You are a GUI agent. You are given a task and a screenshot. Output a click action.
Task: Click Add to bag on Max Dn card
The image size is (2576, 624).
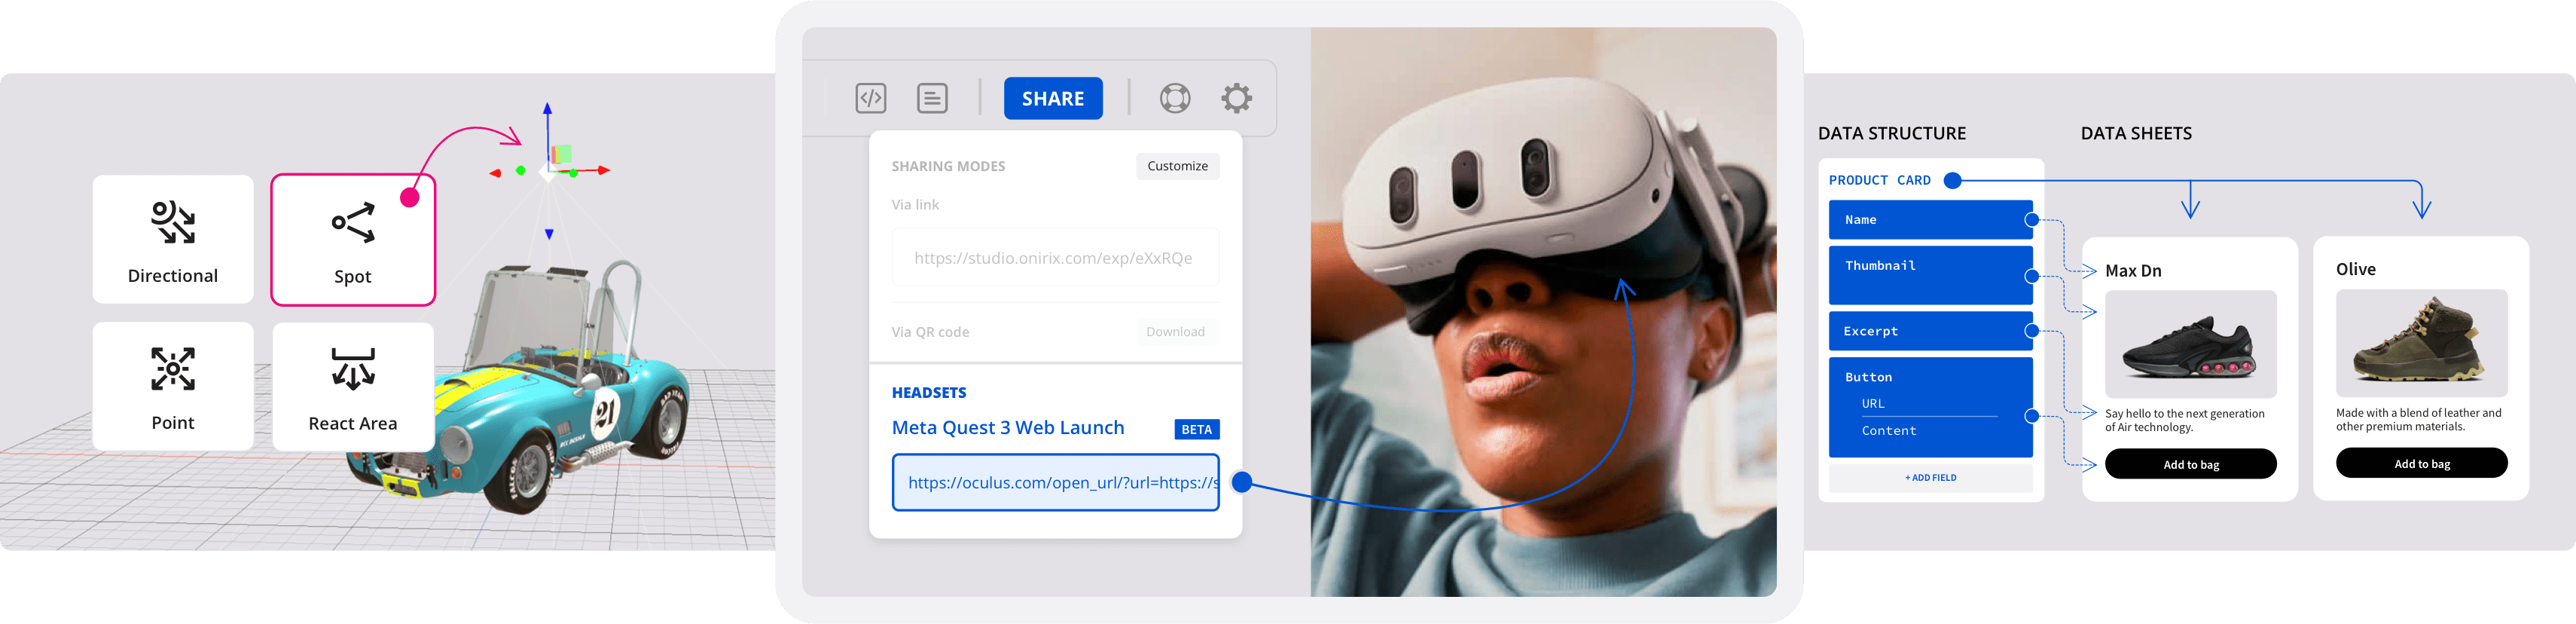2190,464
